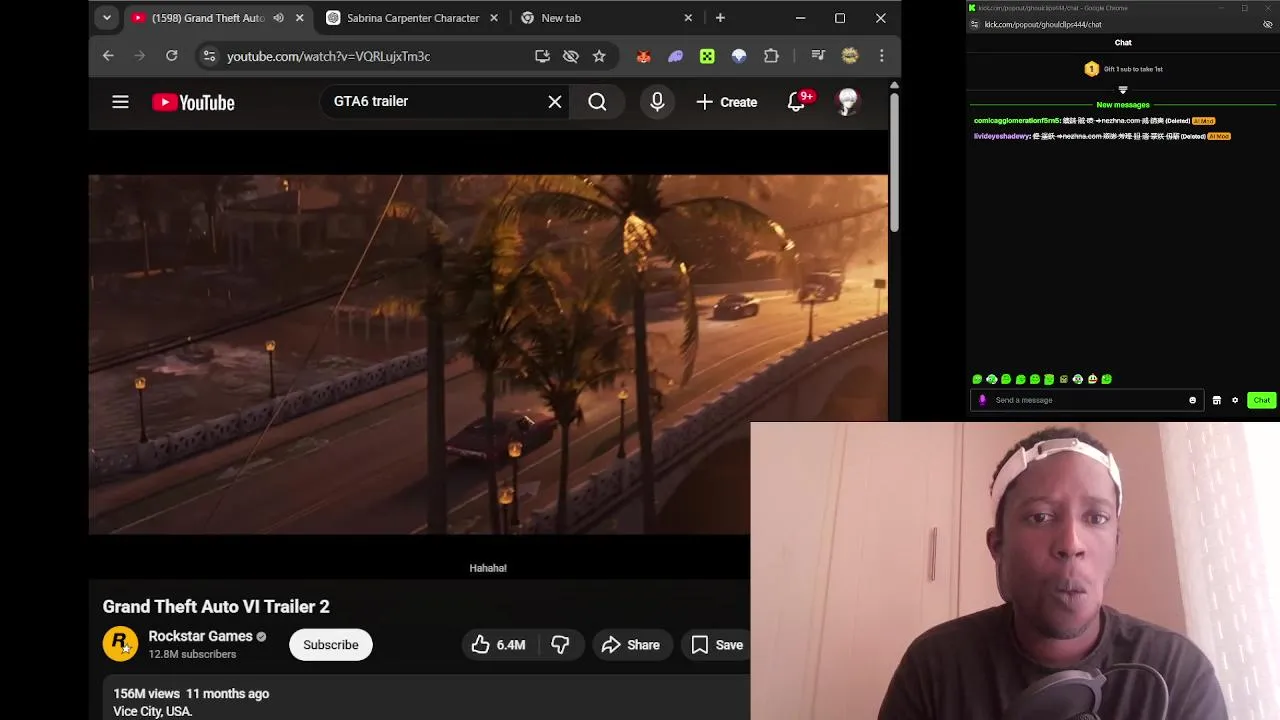Dislike the video
This screenshot has width=1280, height=720.
point(561,645)
